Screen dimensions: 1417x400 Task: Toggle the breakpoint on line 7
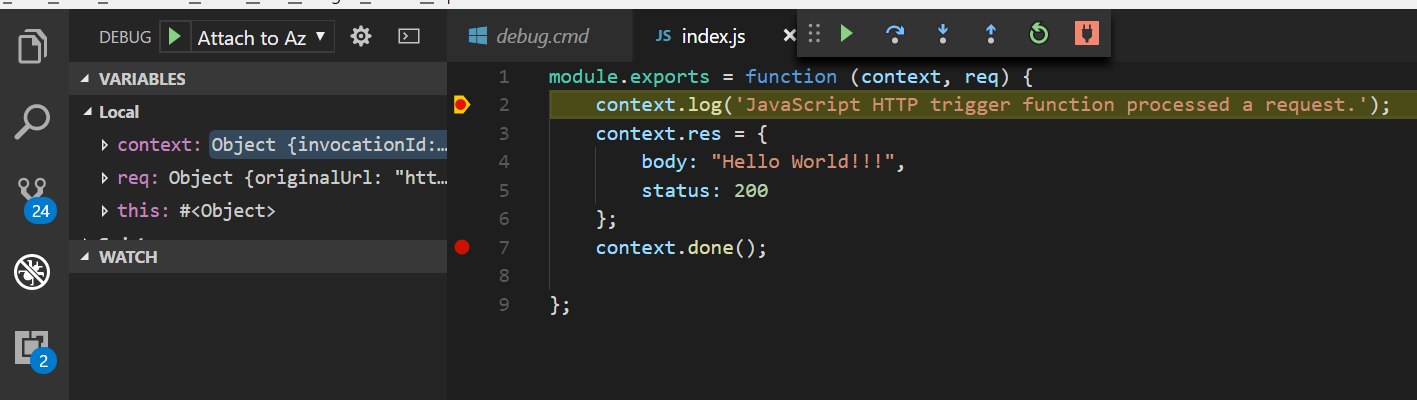(x=462, y=247)
